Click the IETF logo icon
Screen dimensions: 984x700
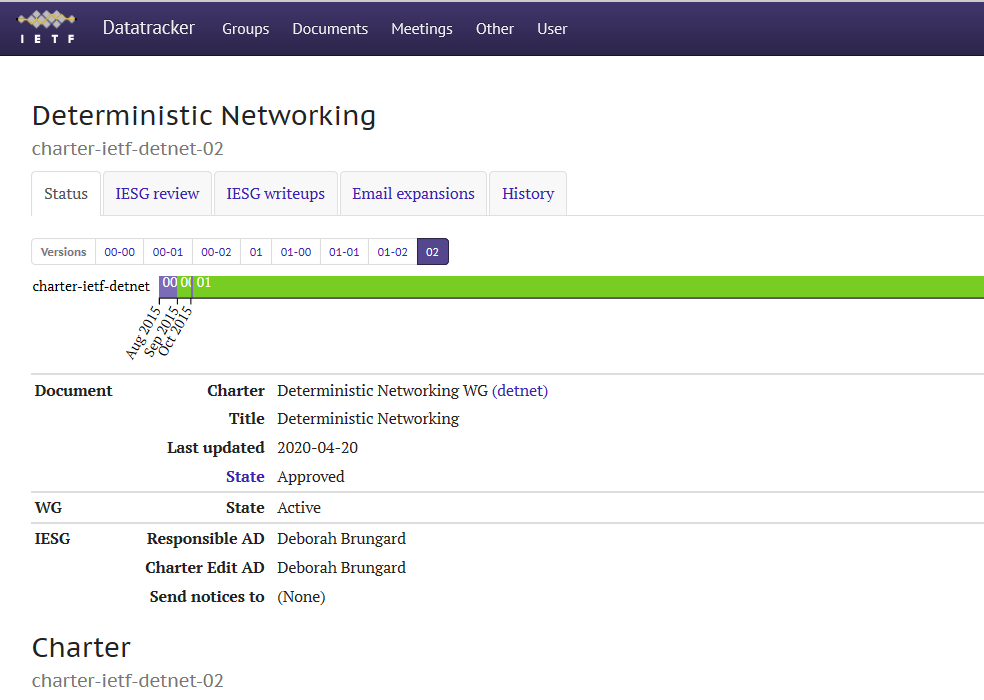tap(47, 27)
